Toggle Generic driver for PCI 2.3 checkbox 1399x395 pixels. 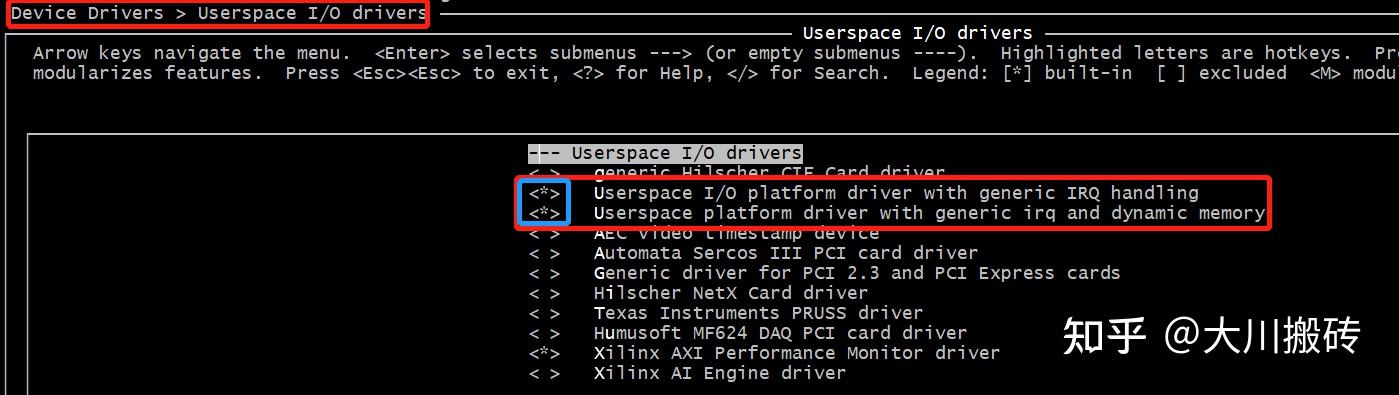[x=544, y=273]
